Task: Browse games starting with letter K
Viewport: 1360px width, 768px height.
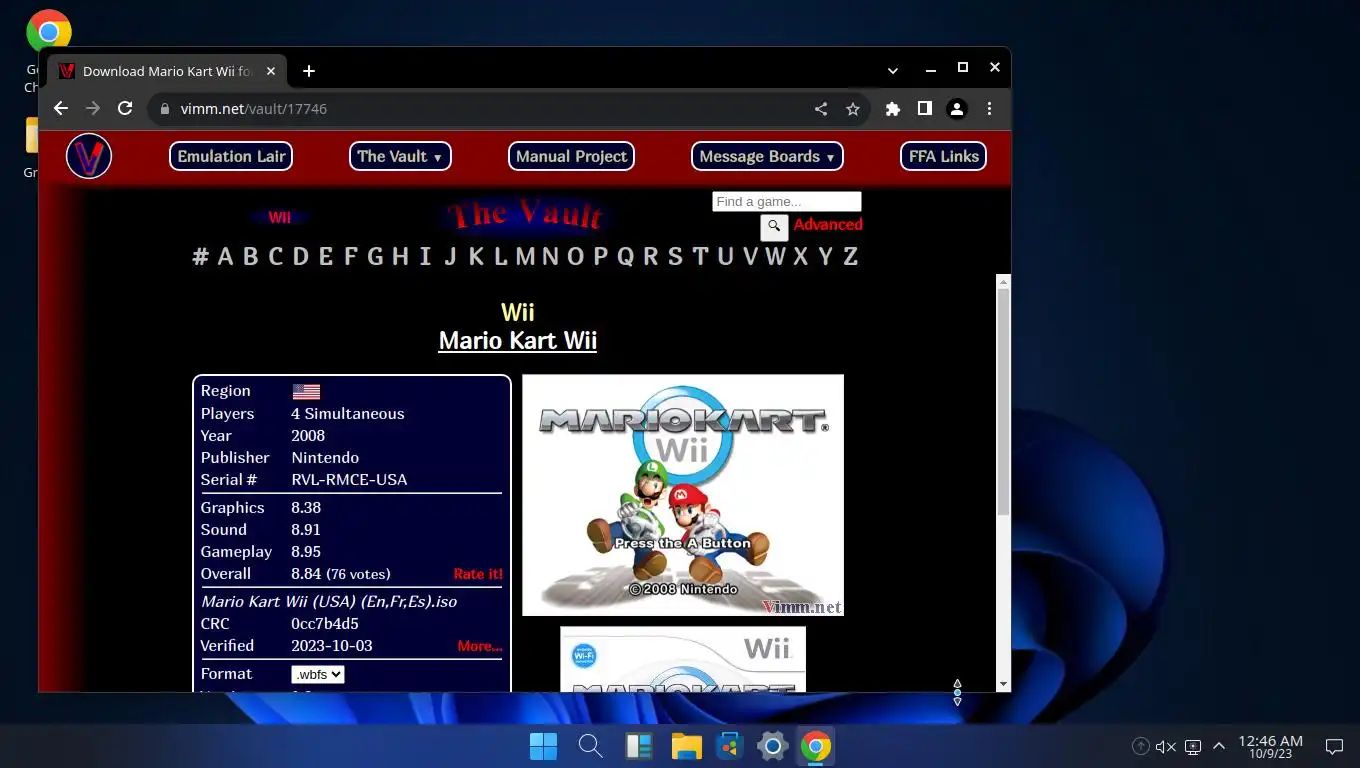Action: click(476, 257)
